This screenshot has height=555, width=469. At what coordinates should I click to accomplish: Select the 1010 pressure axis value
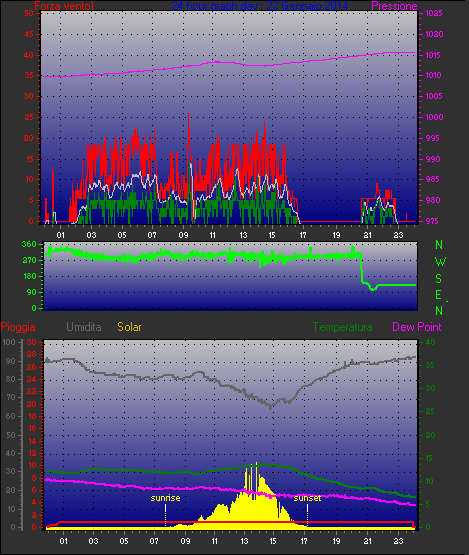(x=433, y=75)
